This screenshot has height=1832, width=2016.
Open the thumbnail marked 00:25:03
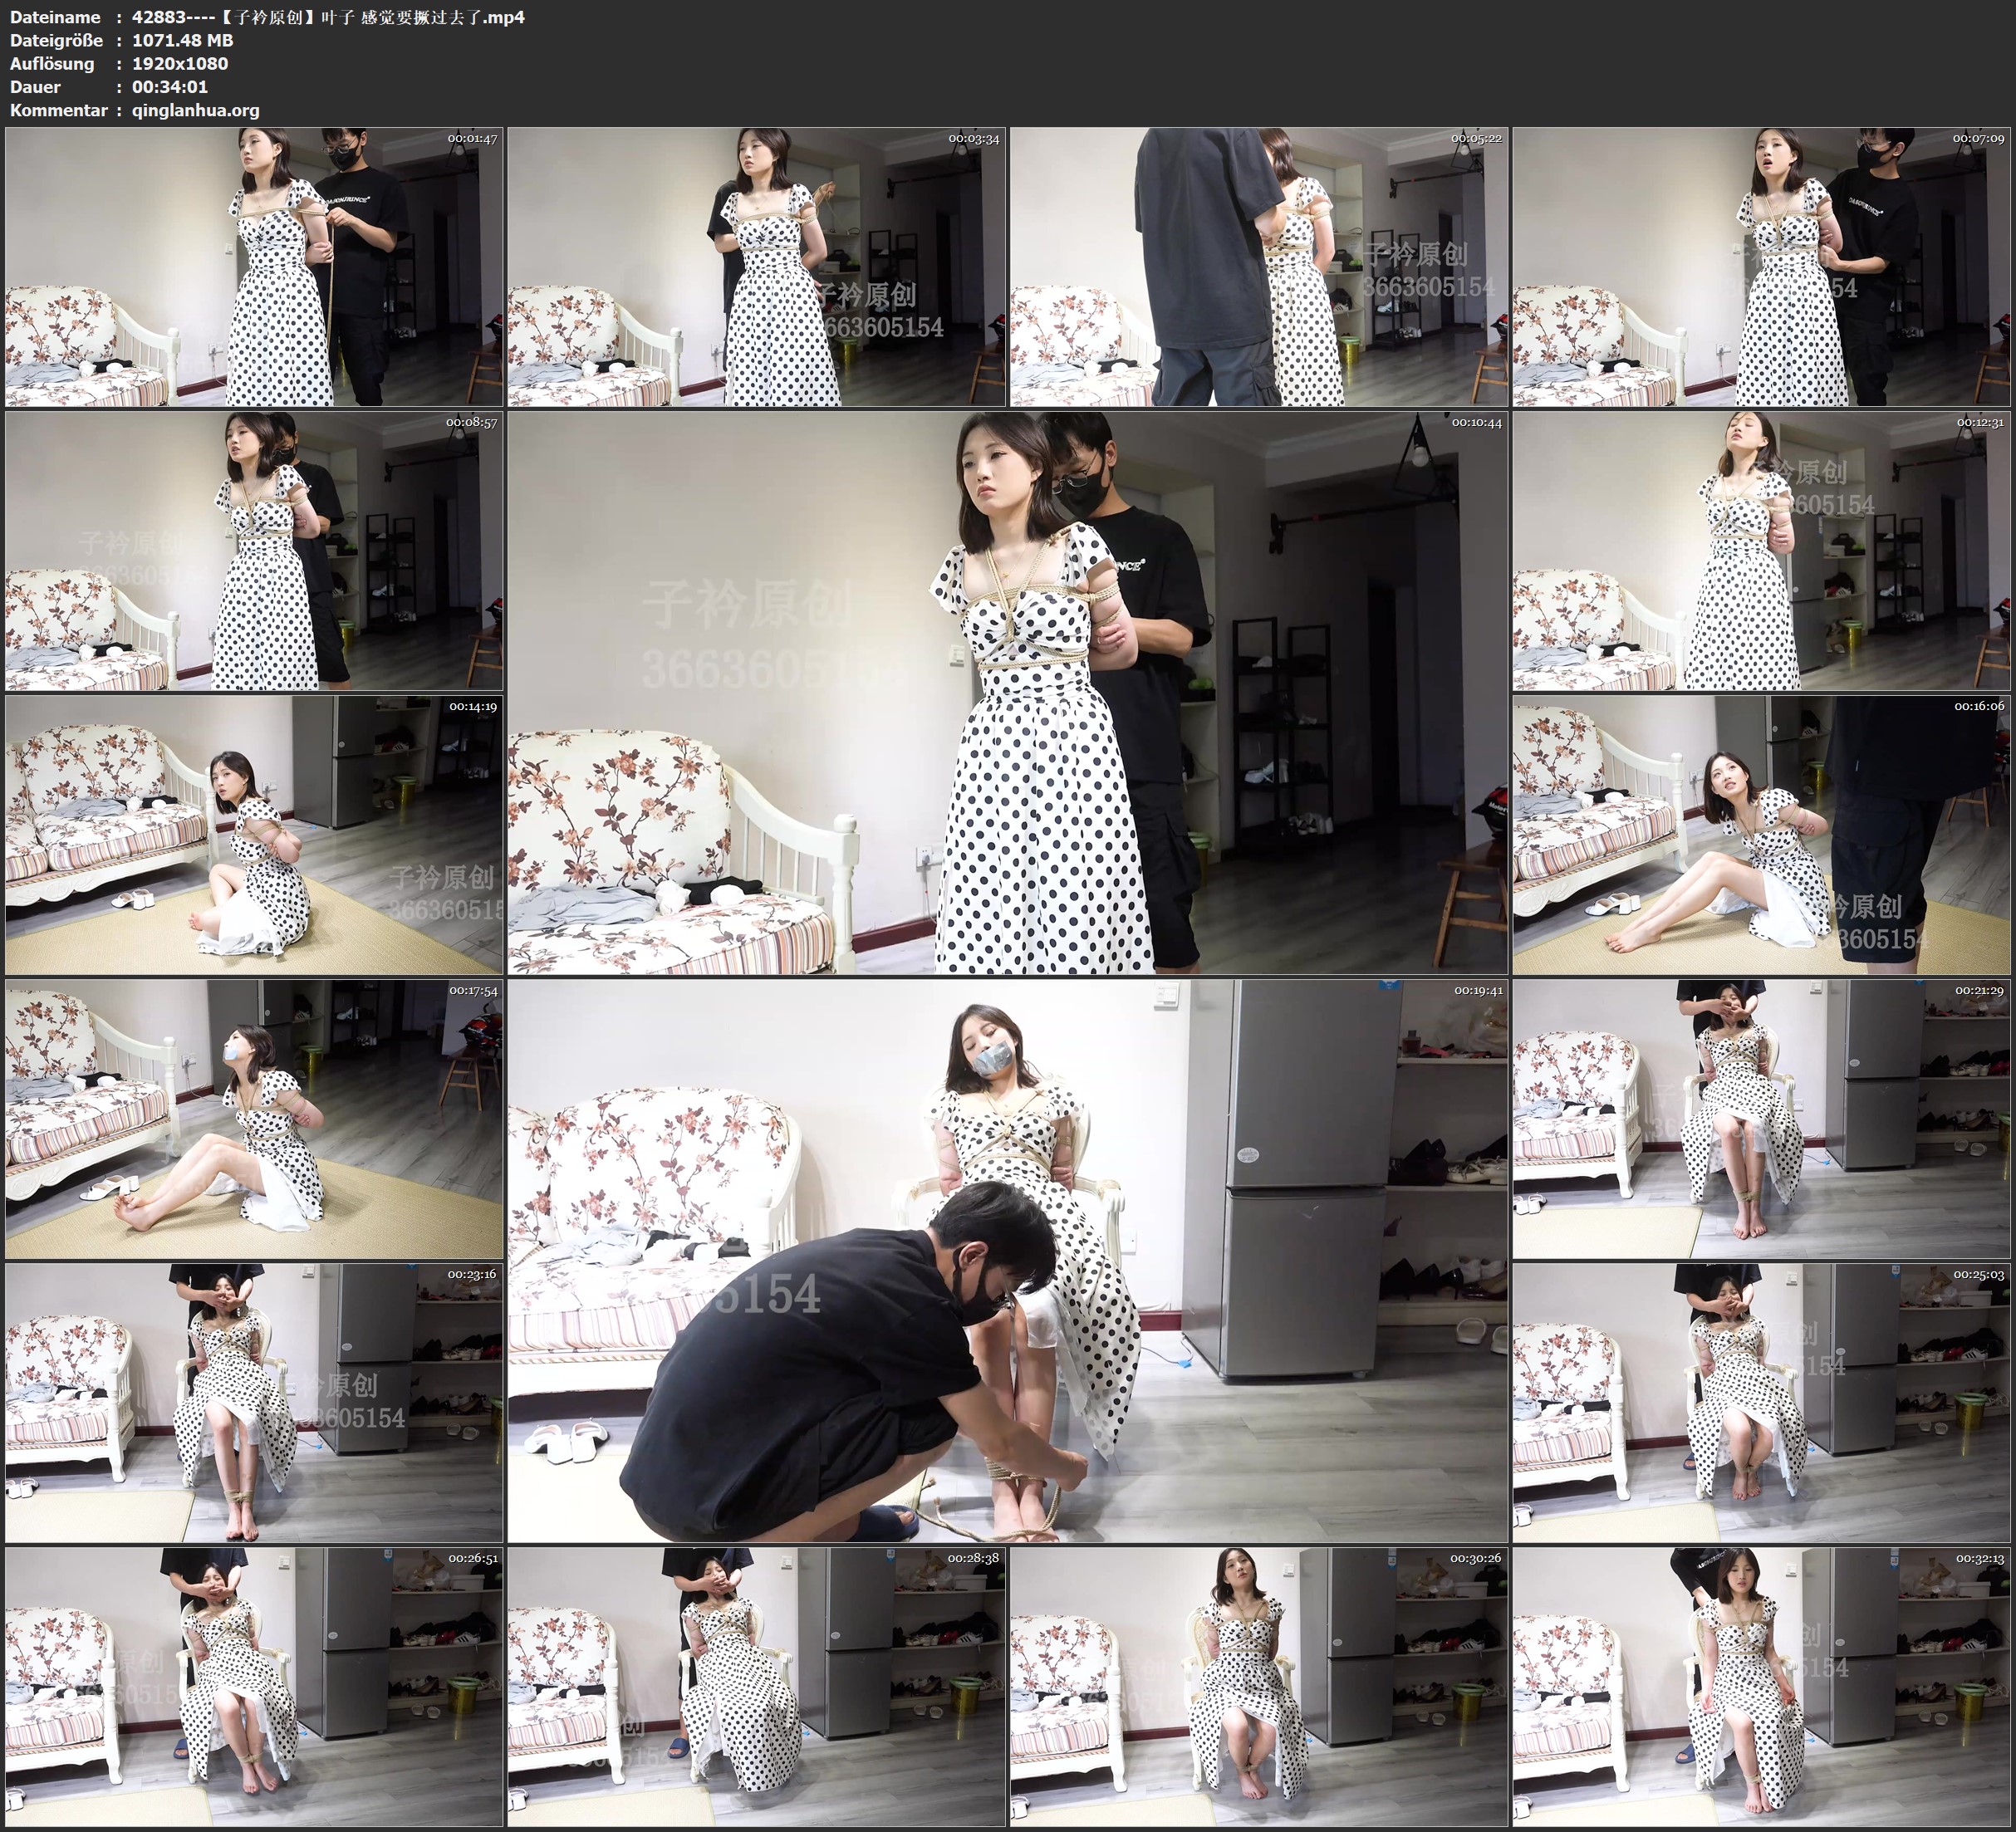[x=1761, y=1403]
